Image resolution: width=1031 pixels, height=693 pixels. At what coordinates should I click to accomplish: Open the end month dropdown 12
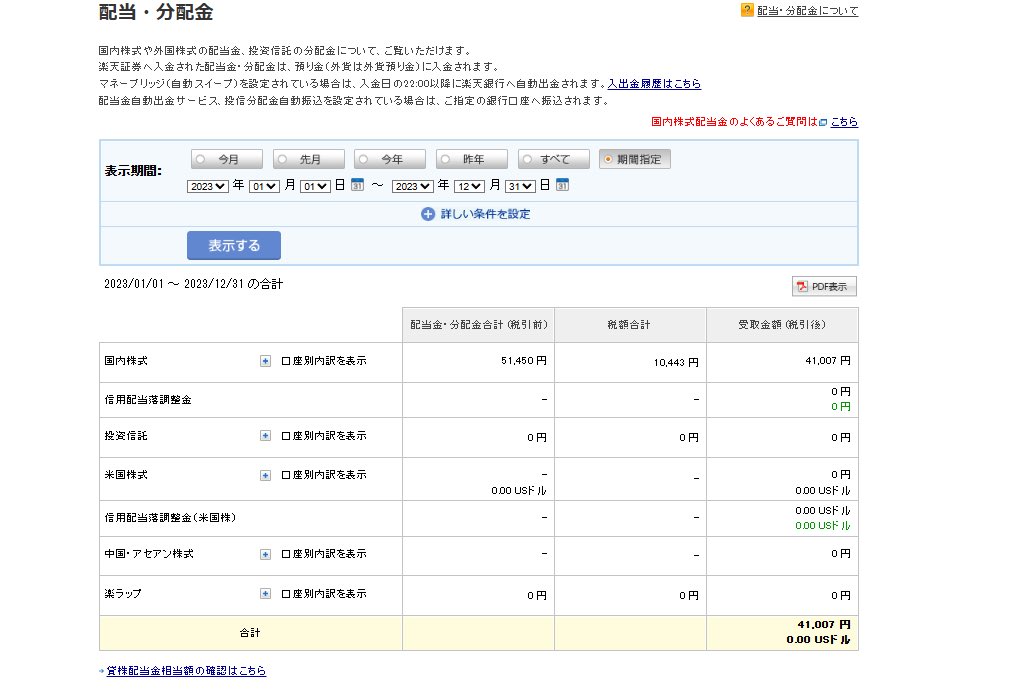coord(469,186)
